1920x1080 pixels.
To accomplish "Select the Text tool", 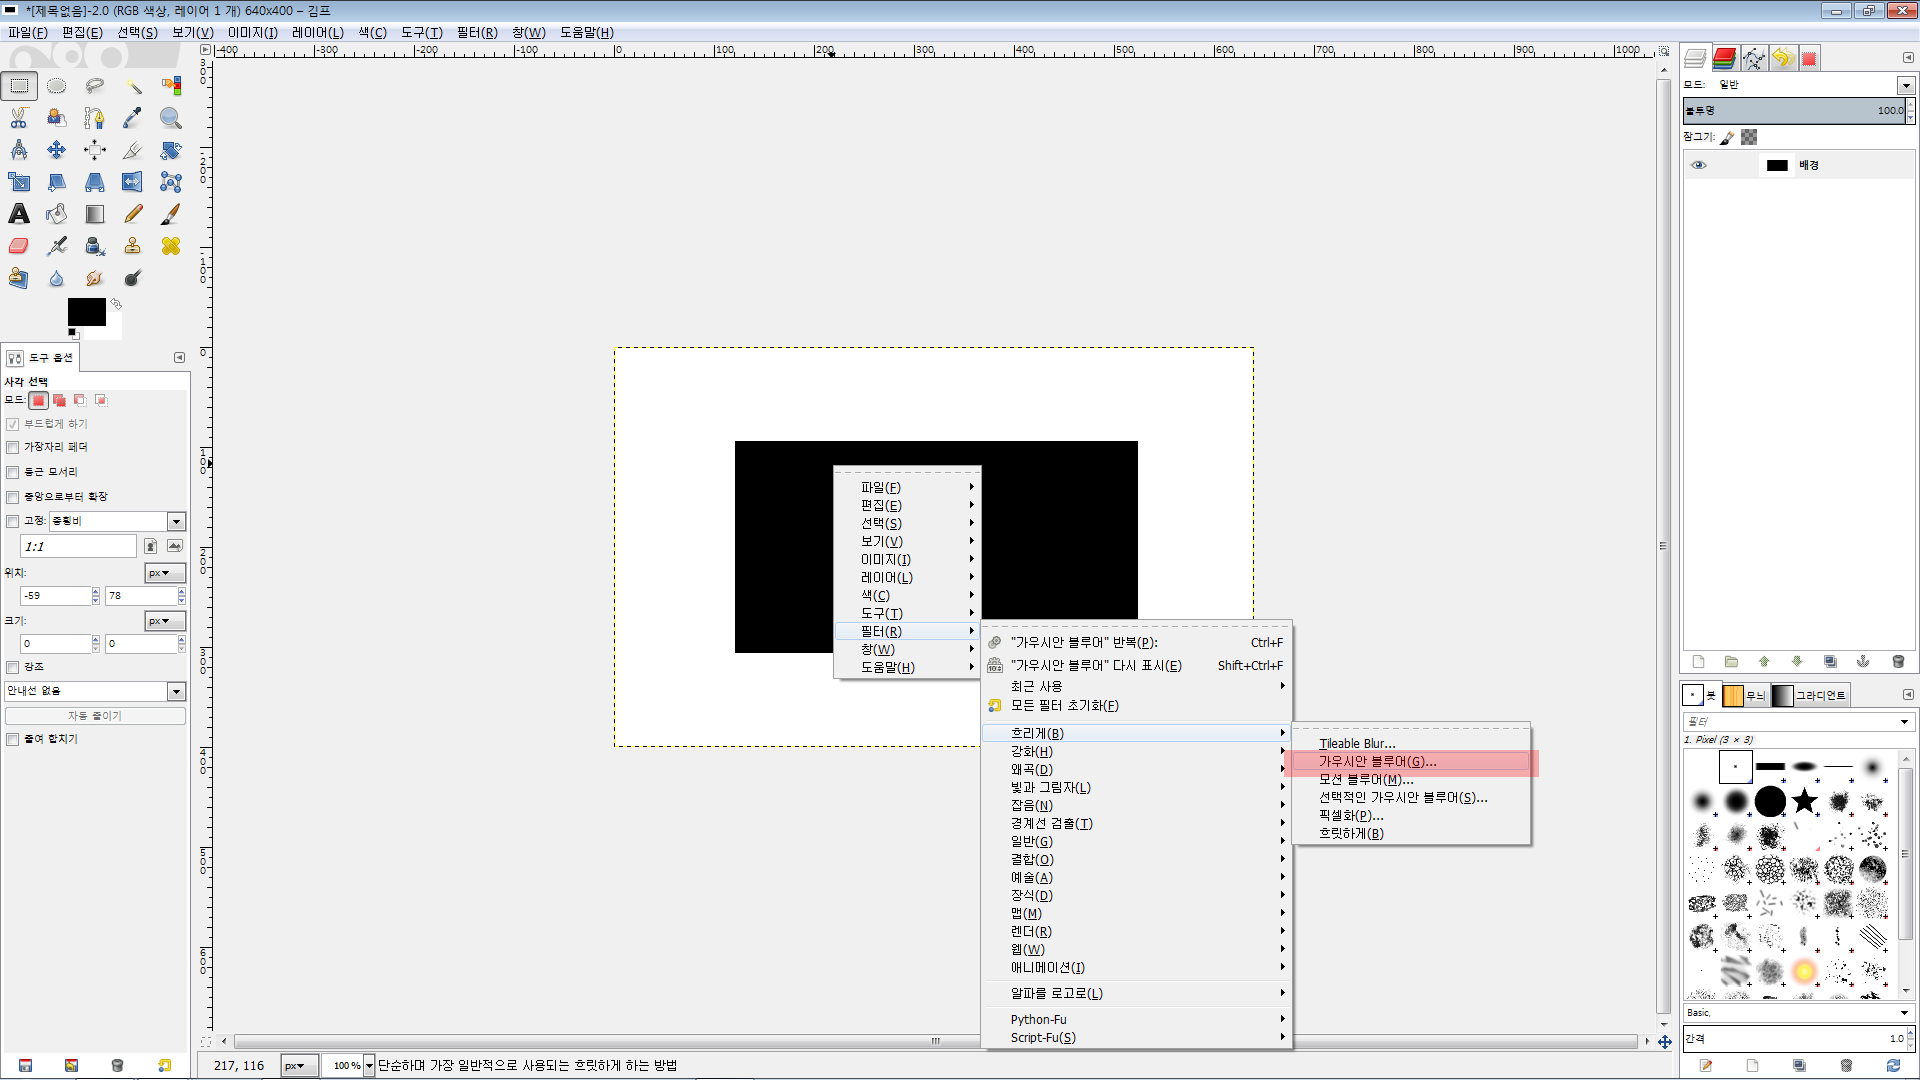I will coord(19,214).
